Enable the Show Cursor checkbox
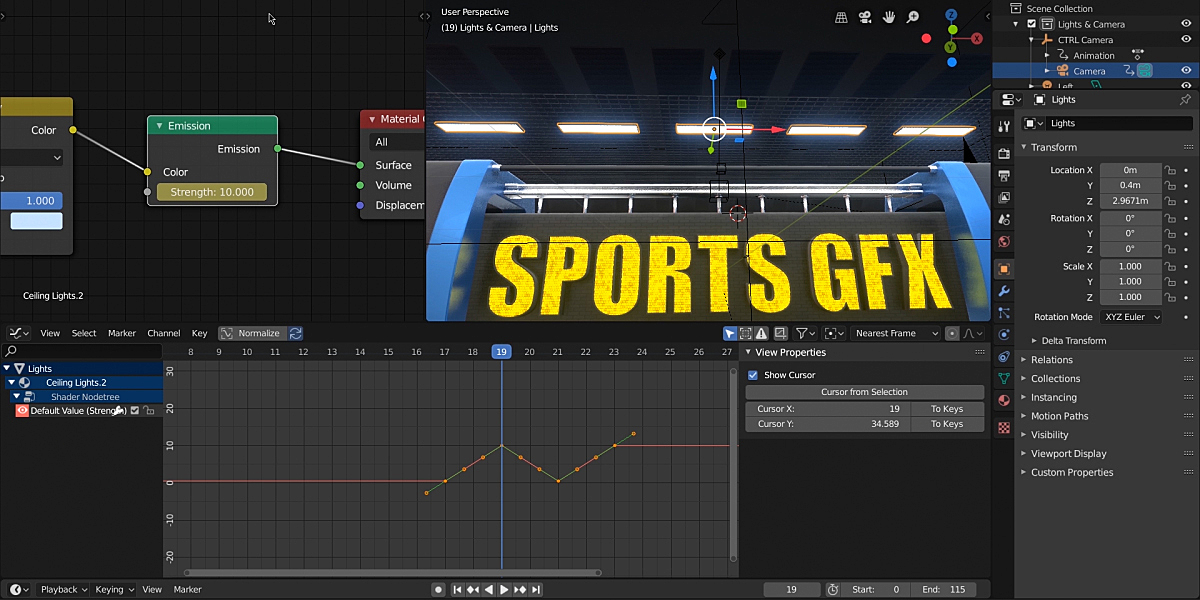1200x600 pixels. tap(754, 374)
